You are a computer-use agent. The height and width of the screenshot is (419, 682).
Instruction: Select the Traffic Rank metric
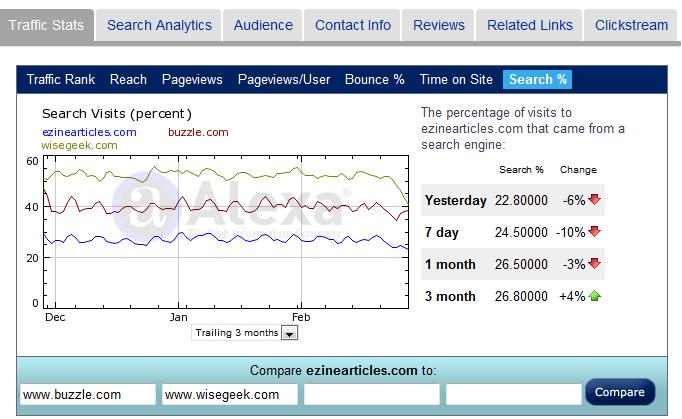click(60, 80)
